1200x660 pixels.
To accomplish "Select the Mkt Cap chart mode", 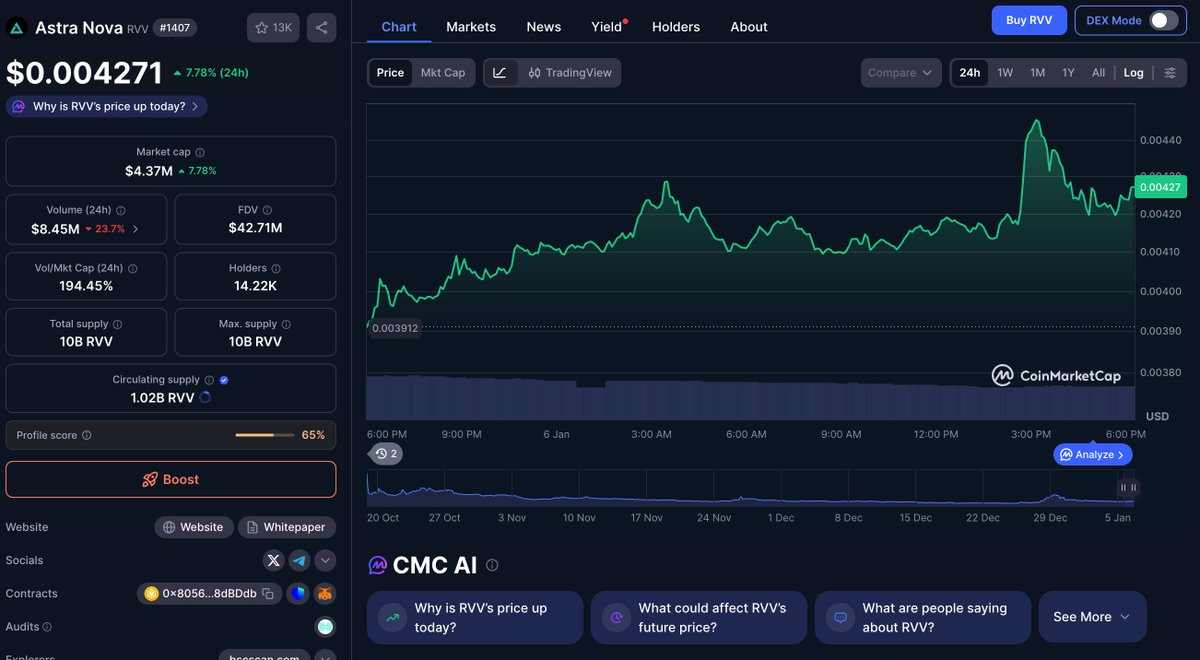I will [443, 73].
